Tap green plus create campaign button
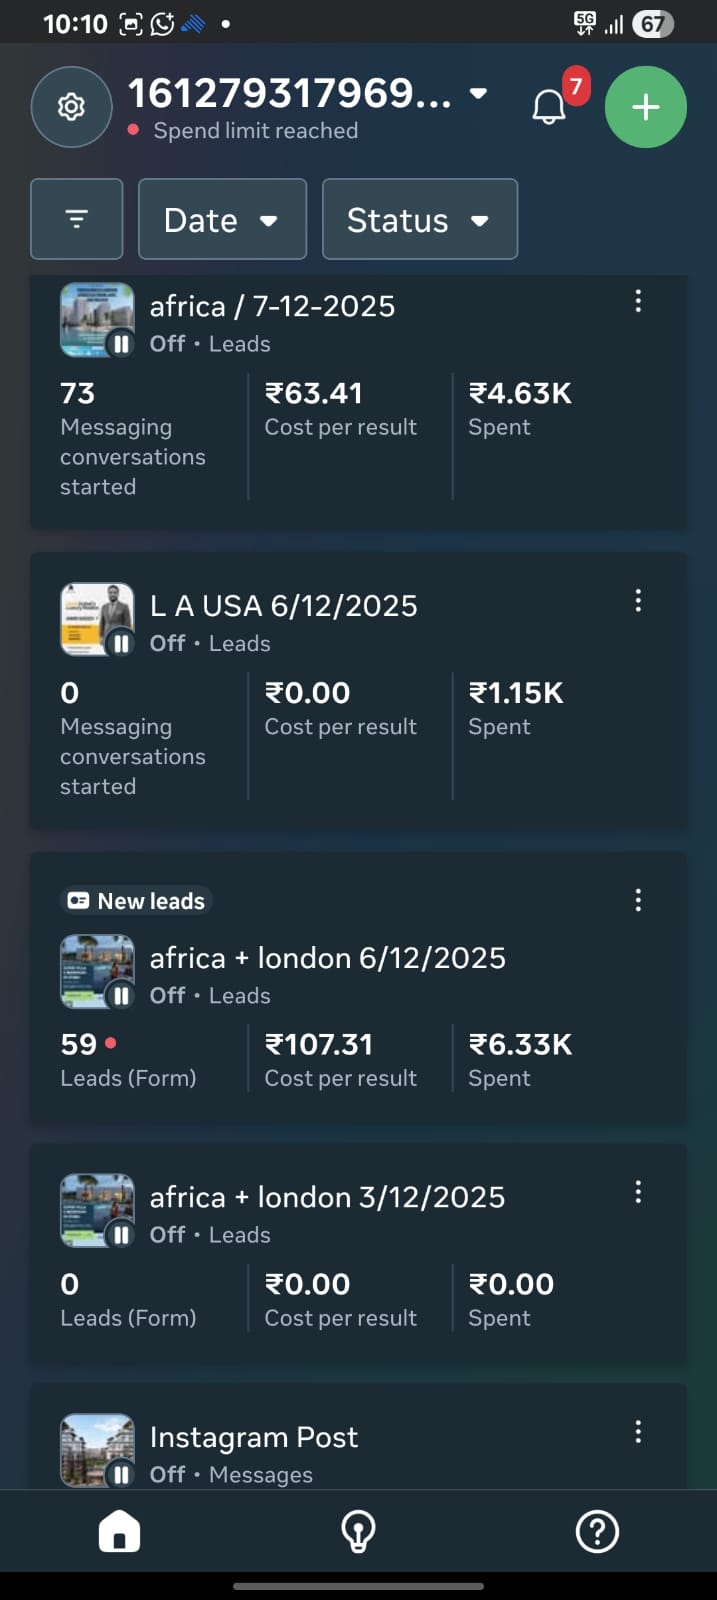717x1600 pixels. (646, 107)
